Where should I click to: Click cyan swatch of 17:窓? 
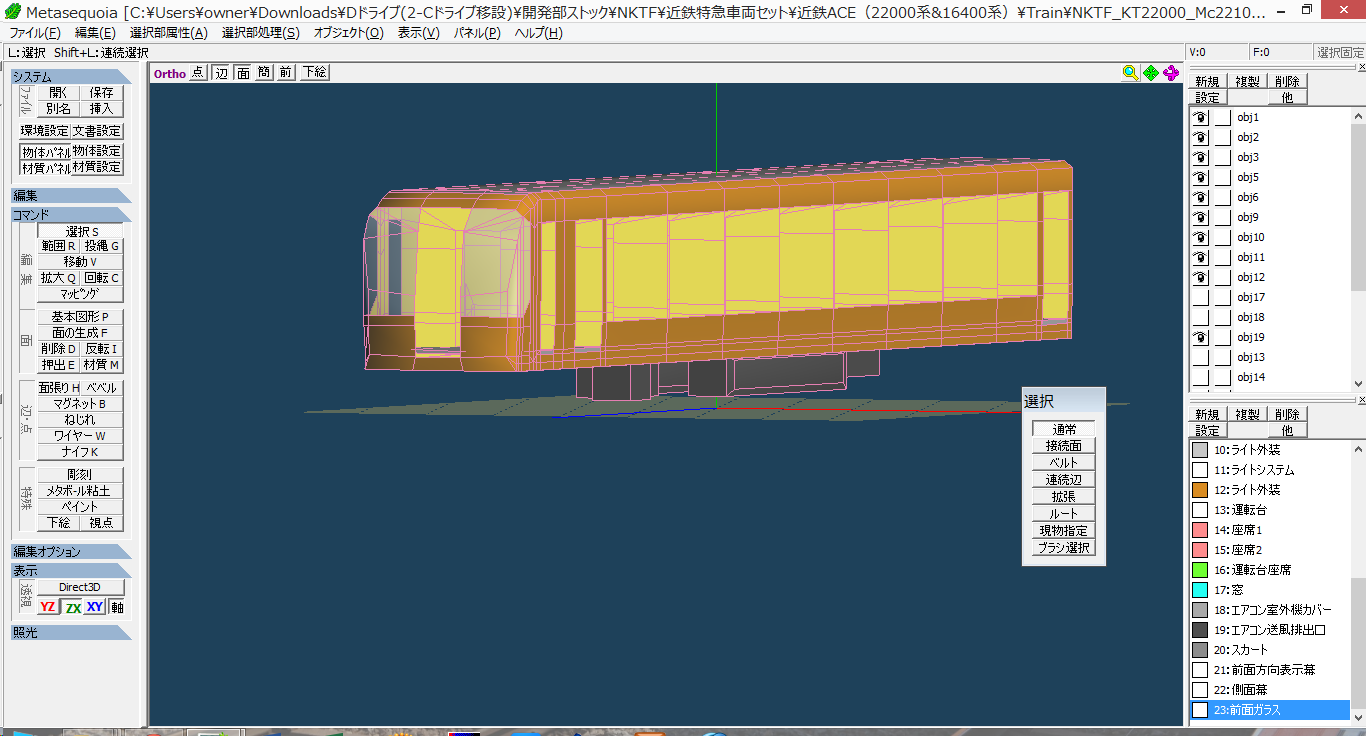click(1200, 590)
